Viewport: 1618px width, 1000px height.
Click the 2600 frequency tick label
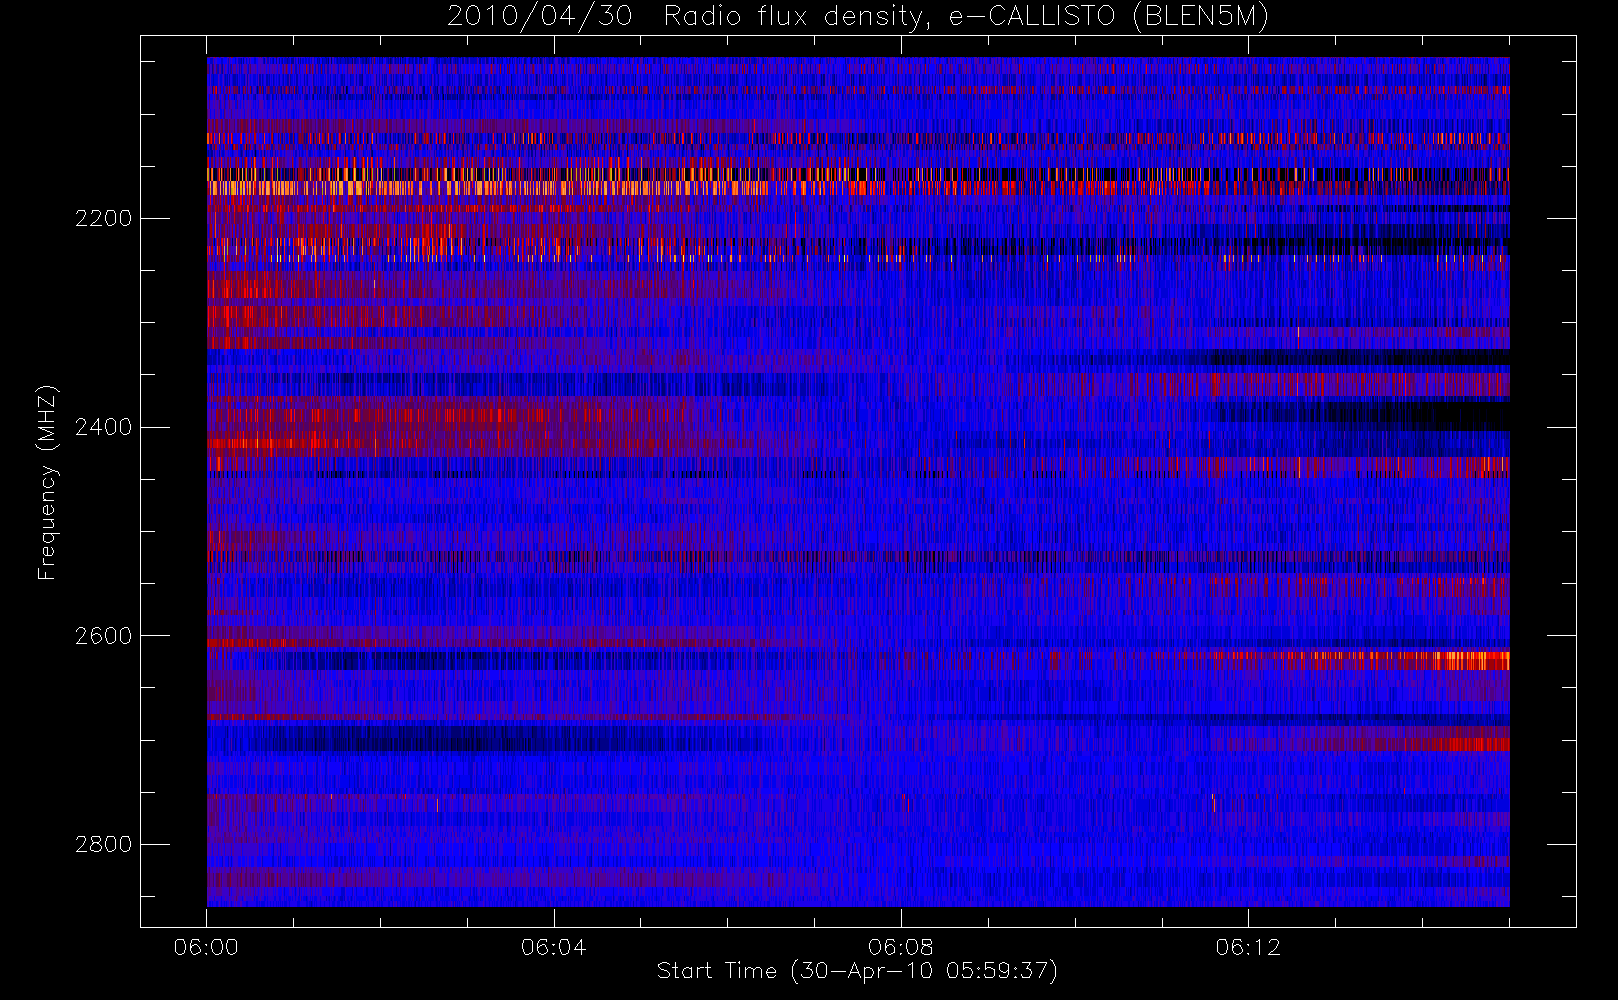[103, 637]
